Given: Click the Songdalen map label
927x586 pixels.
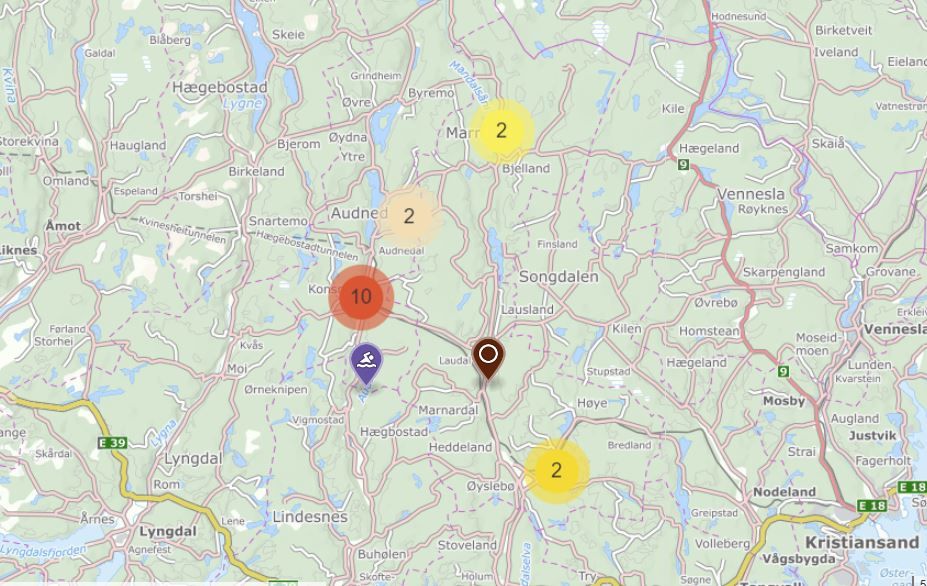Looking at the screenshot, I should [559, 276].
